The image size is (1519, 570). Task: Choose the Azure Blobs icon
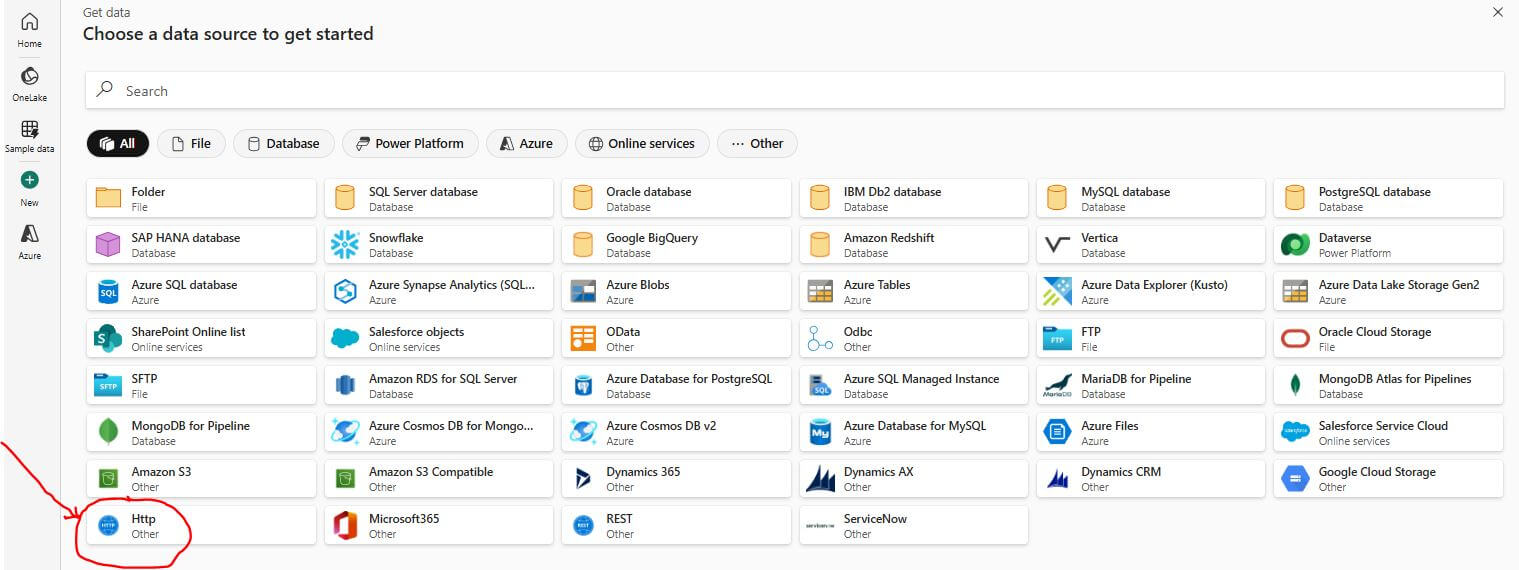[583, 292]
